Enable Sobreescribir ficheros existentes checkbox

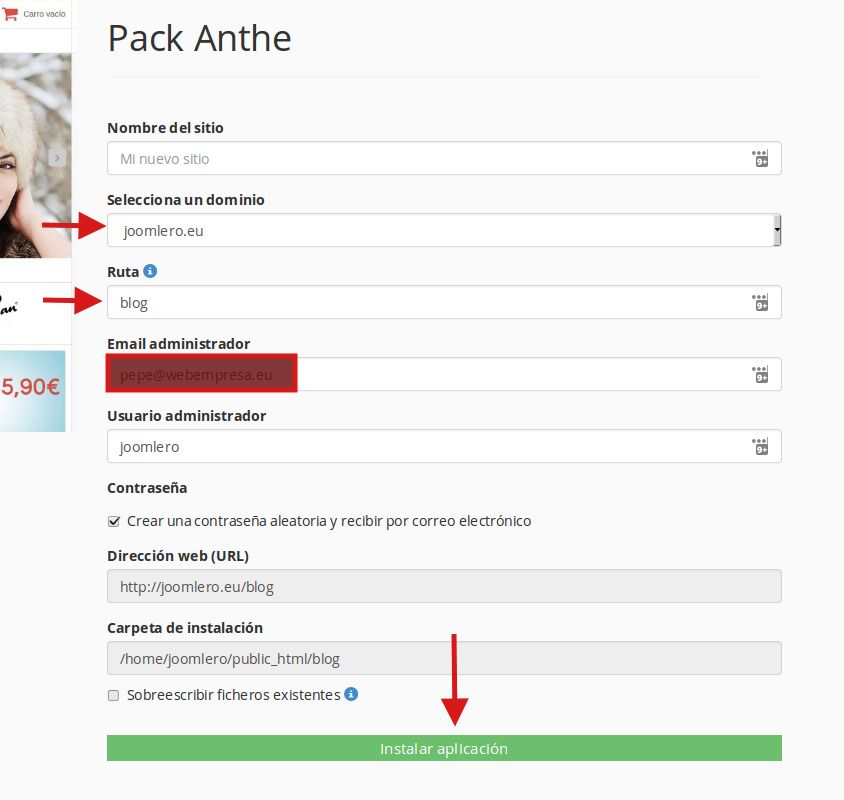(x=114, y=696)
